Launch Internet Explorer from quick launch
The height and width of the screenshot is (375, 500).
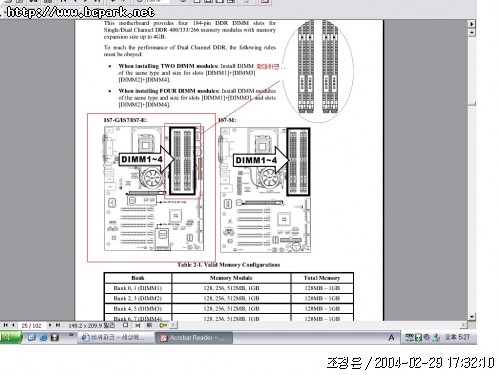(x=43, y=337)
